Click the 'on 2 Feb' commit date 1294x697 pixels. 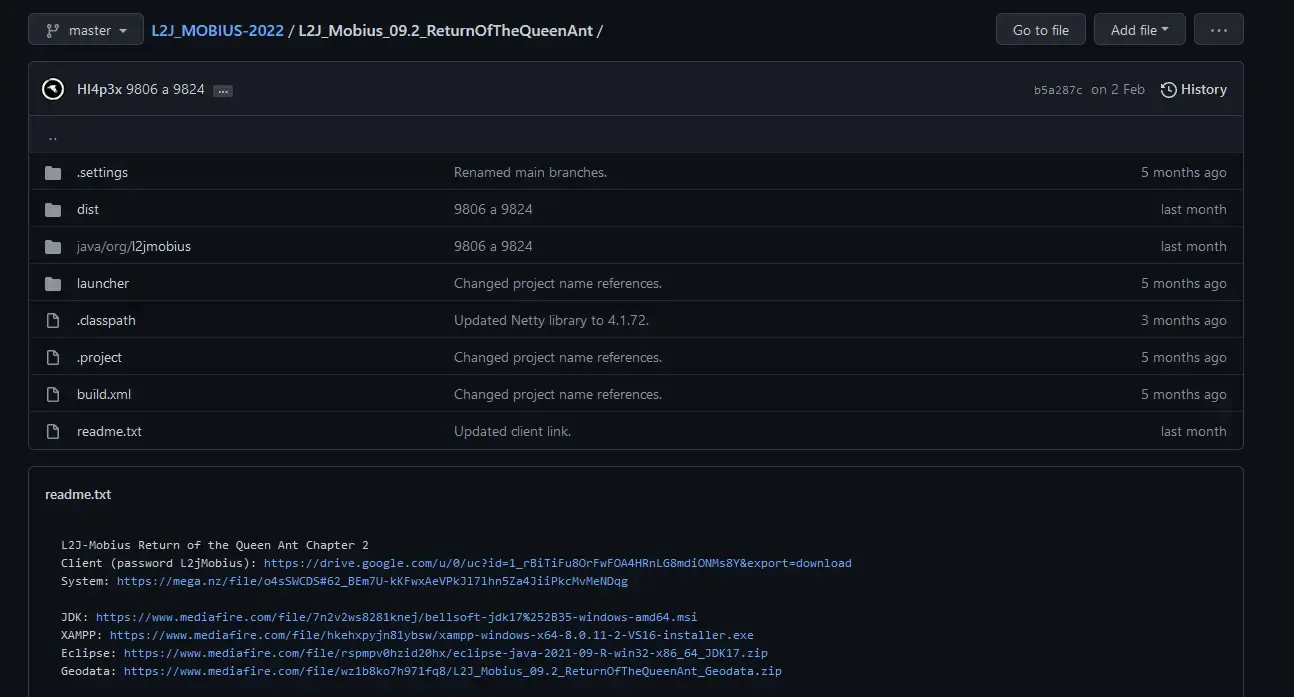point(1118,89)
